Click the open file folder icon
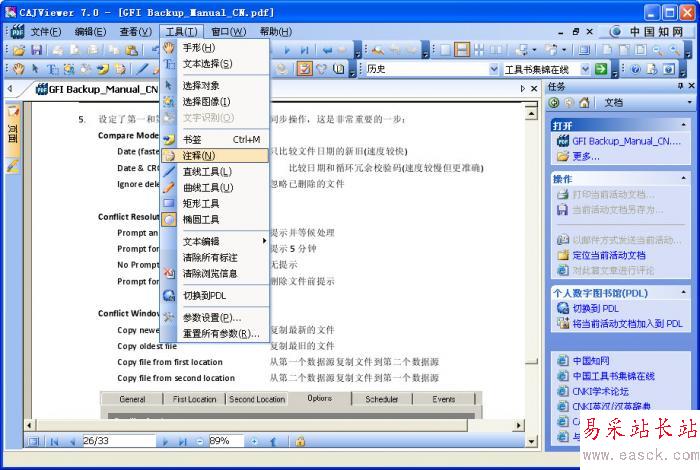 (x=19, y=50)
